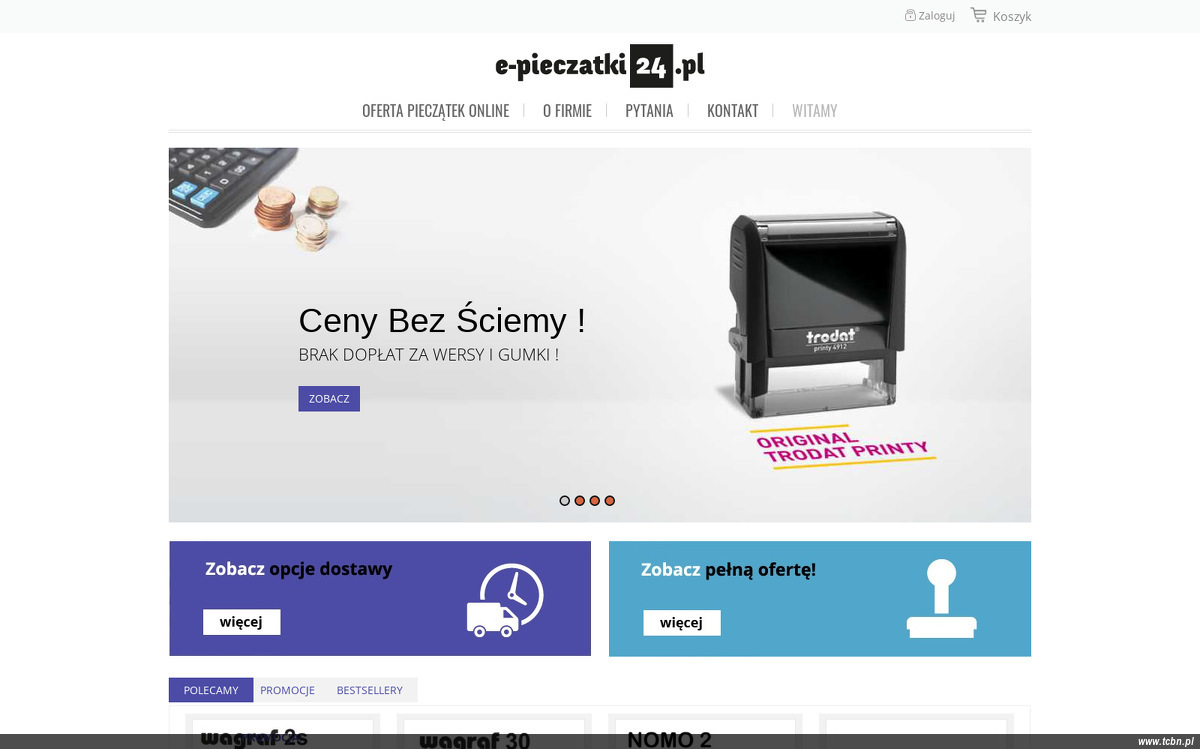
Task: Go to the Pytania page
Action: coord(649,111)
